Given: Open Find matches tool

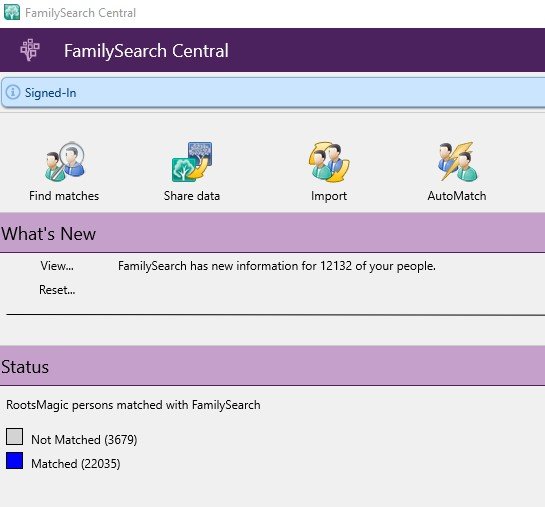Looking at the screenshot, I should (64, 172).
